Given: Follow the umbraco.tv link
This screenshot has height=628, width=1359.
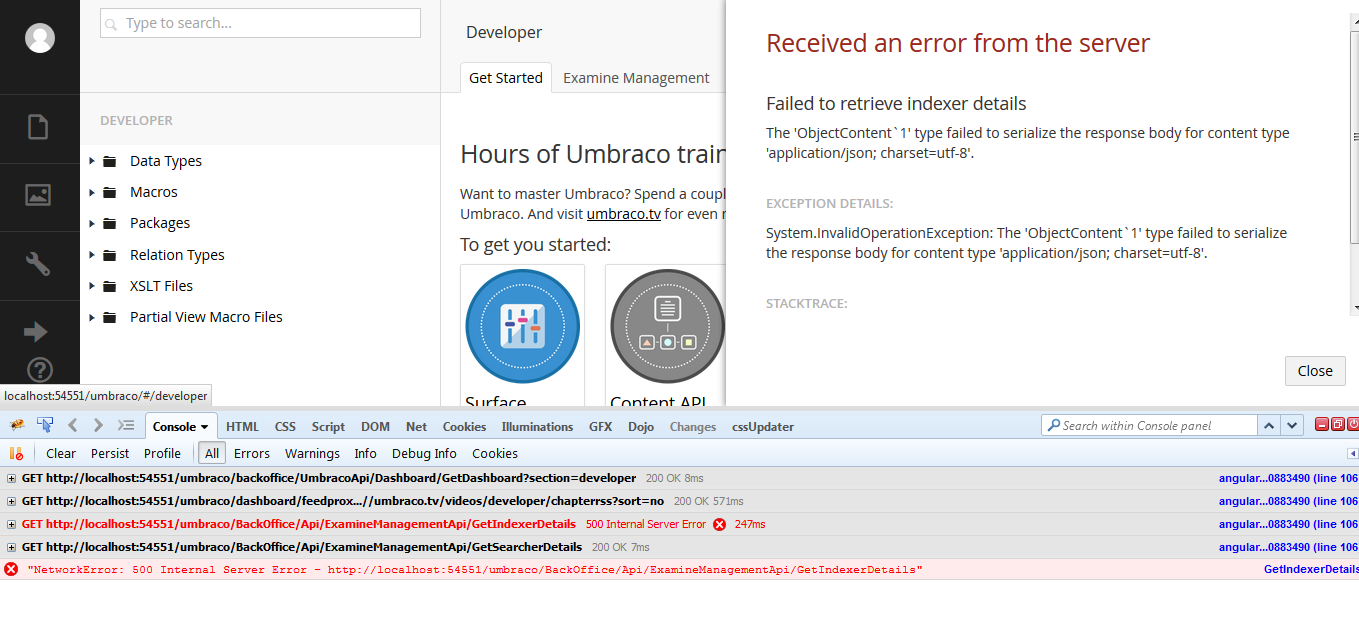Looking at the screenshot, I should tap(624, 213).
